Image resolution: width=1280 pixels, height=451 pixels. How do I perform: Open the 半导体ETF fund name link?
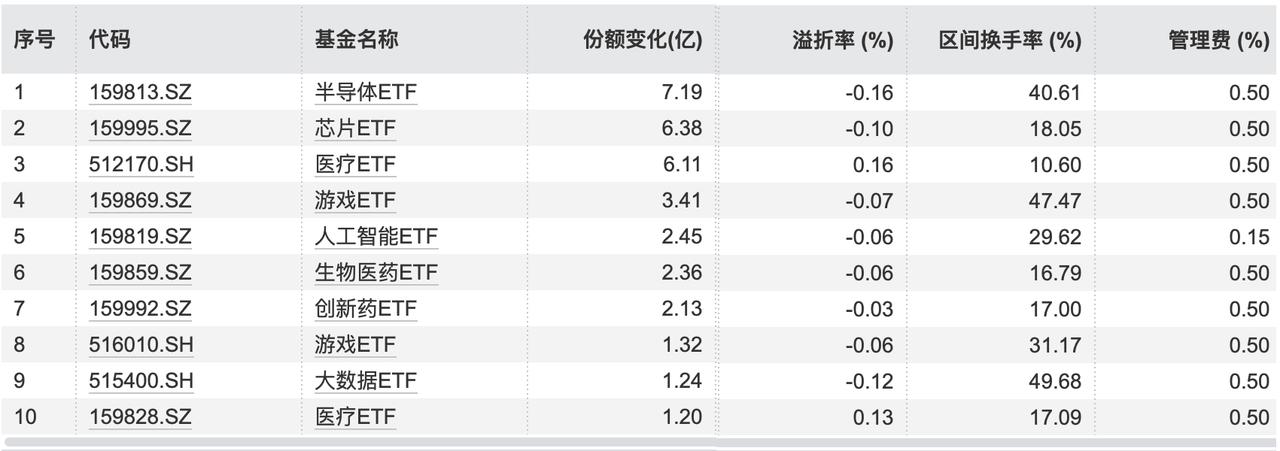pos(366,93)
